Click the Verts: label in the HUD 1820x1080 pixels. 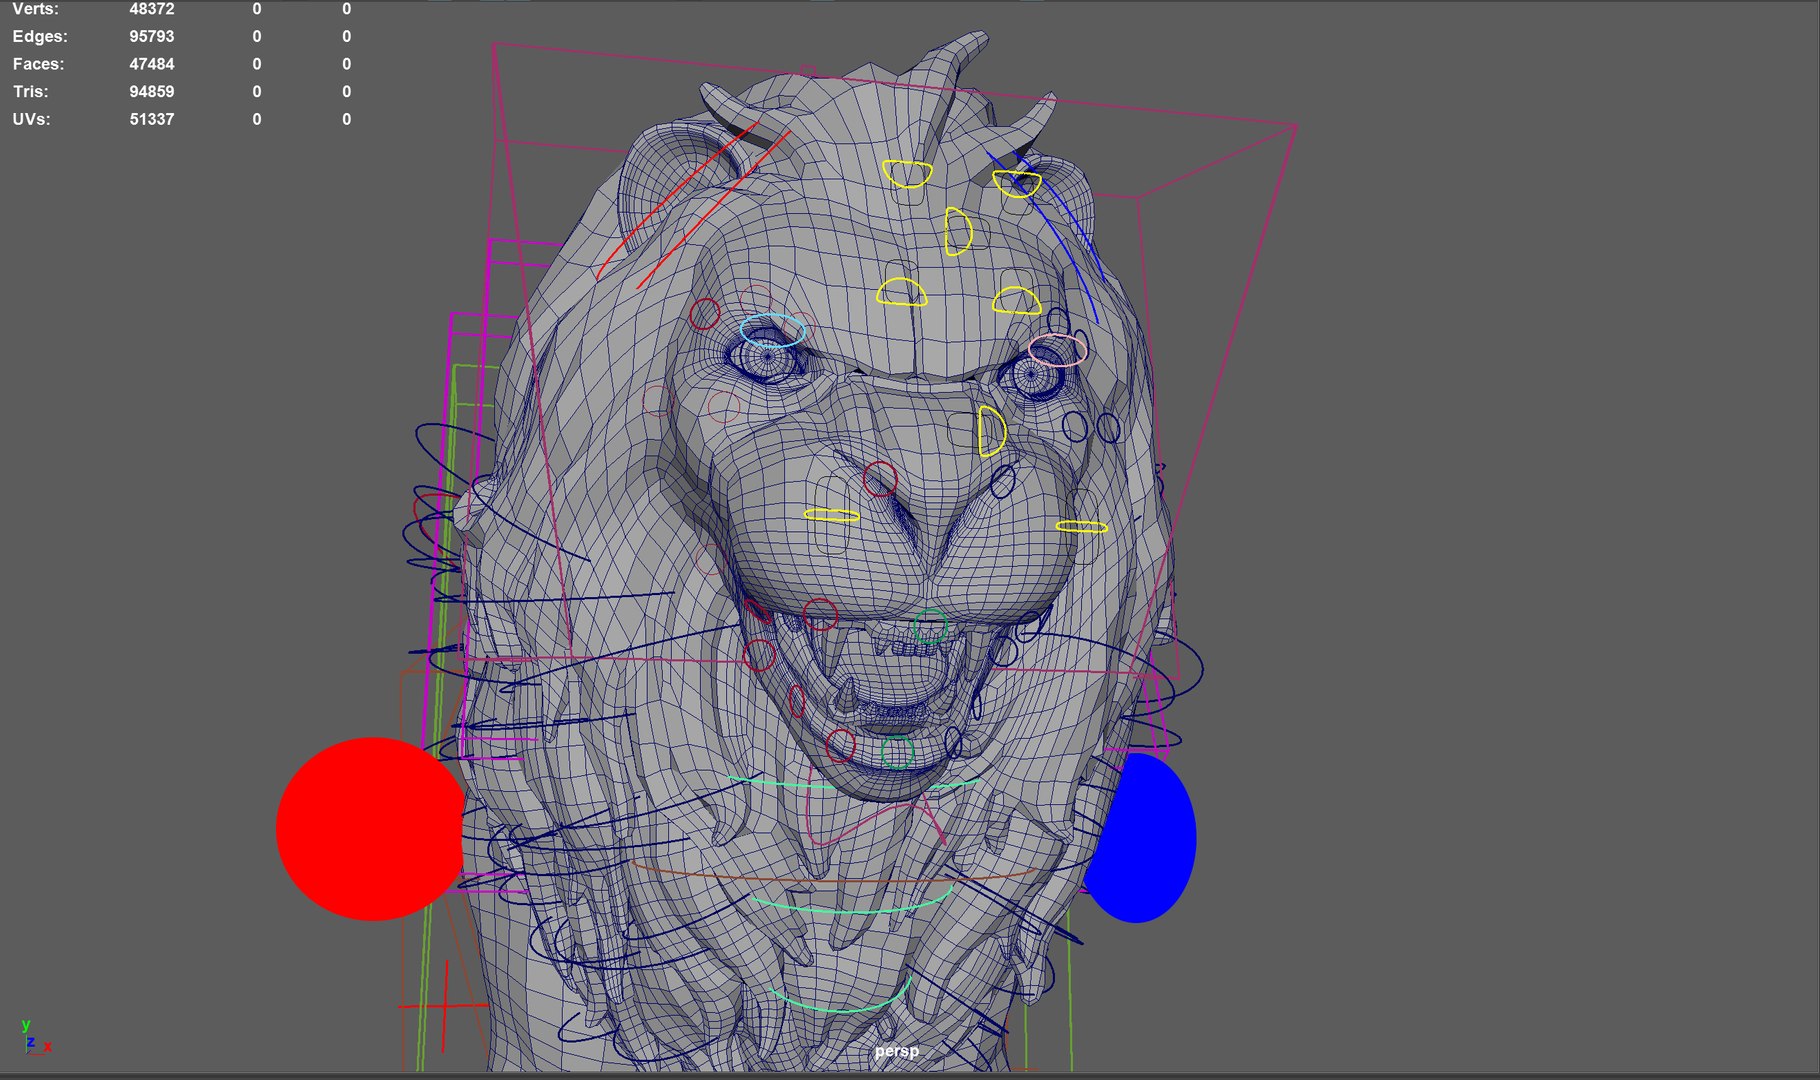coord(35,9)
